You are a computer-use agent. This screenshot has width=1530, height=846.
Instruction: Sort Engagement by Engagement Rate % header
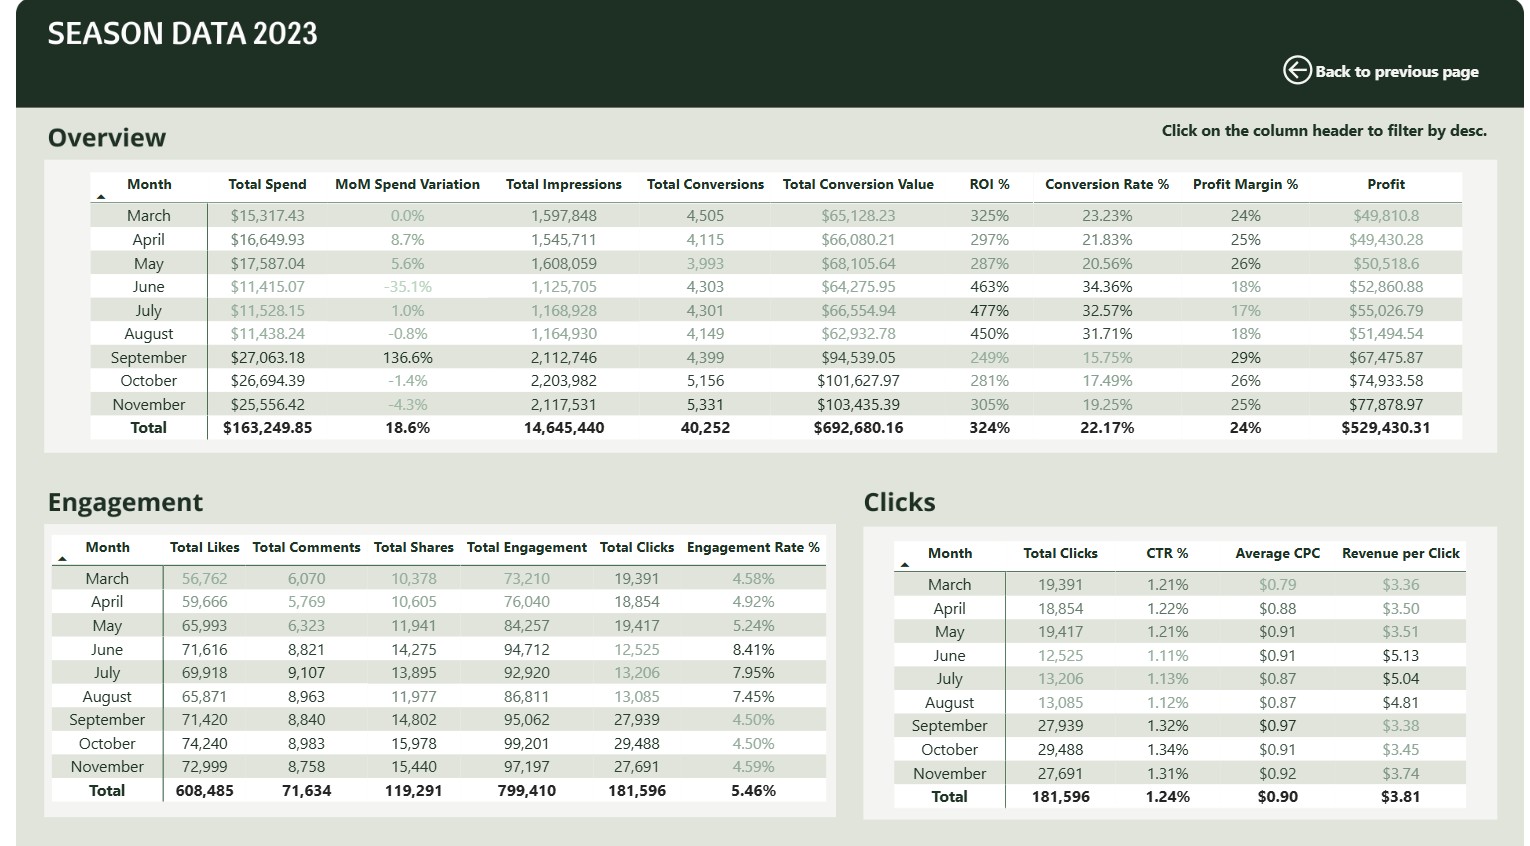coord(752,547)
